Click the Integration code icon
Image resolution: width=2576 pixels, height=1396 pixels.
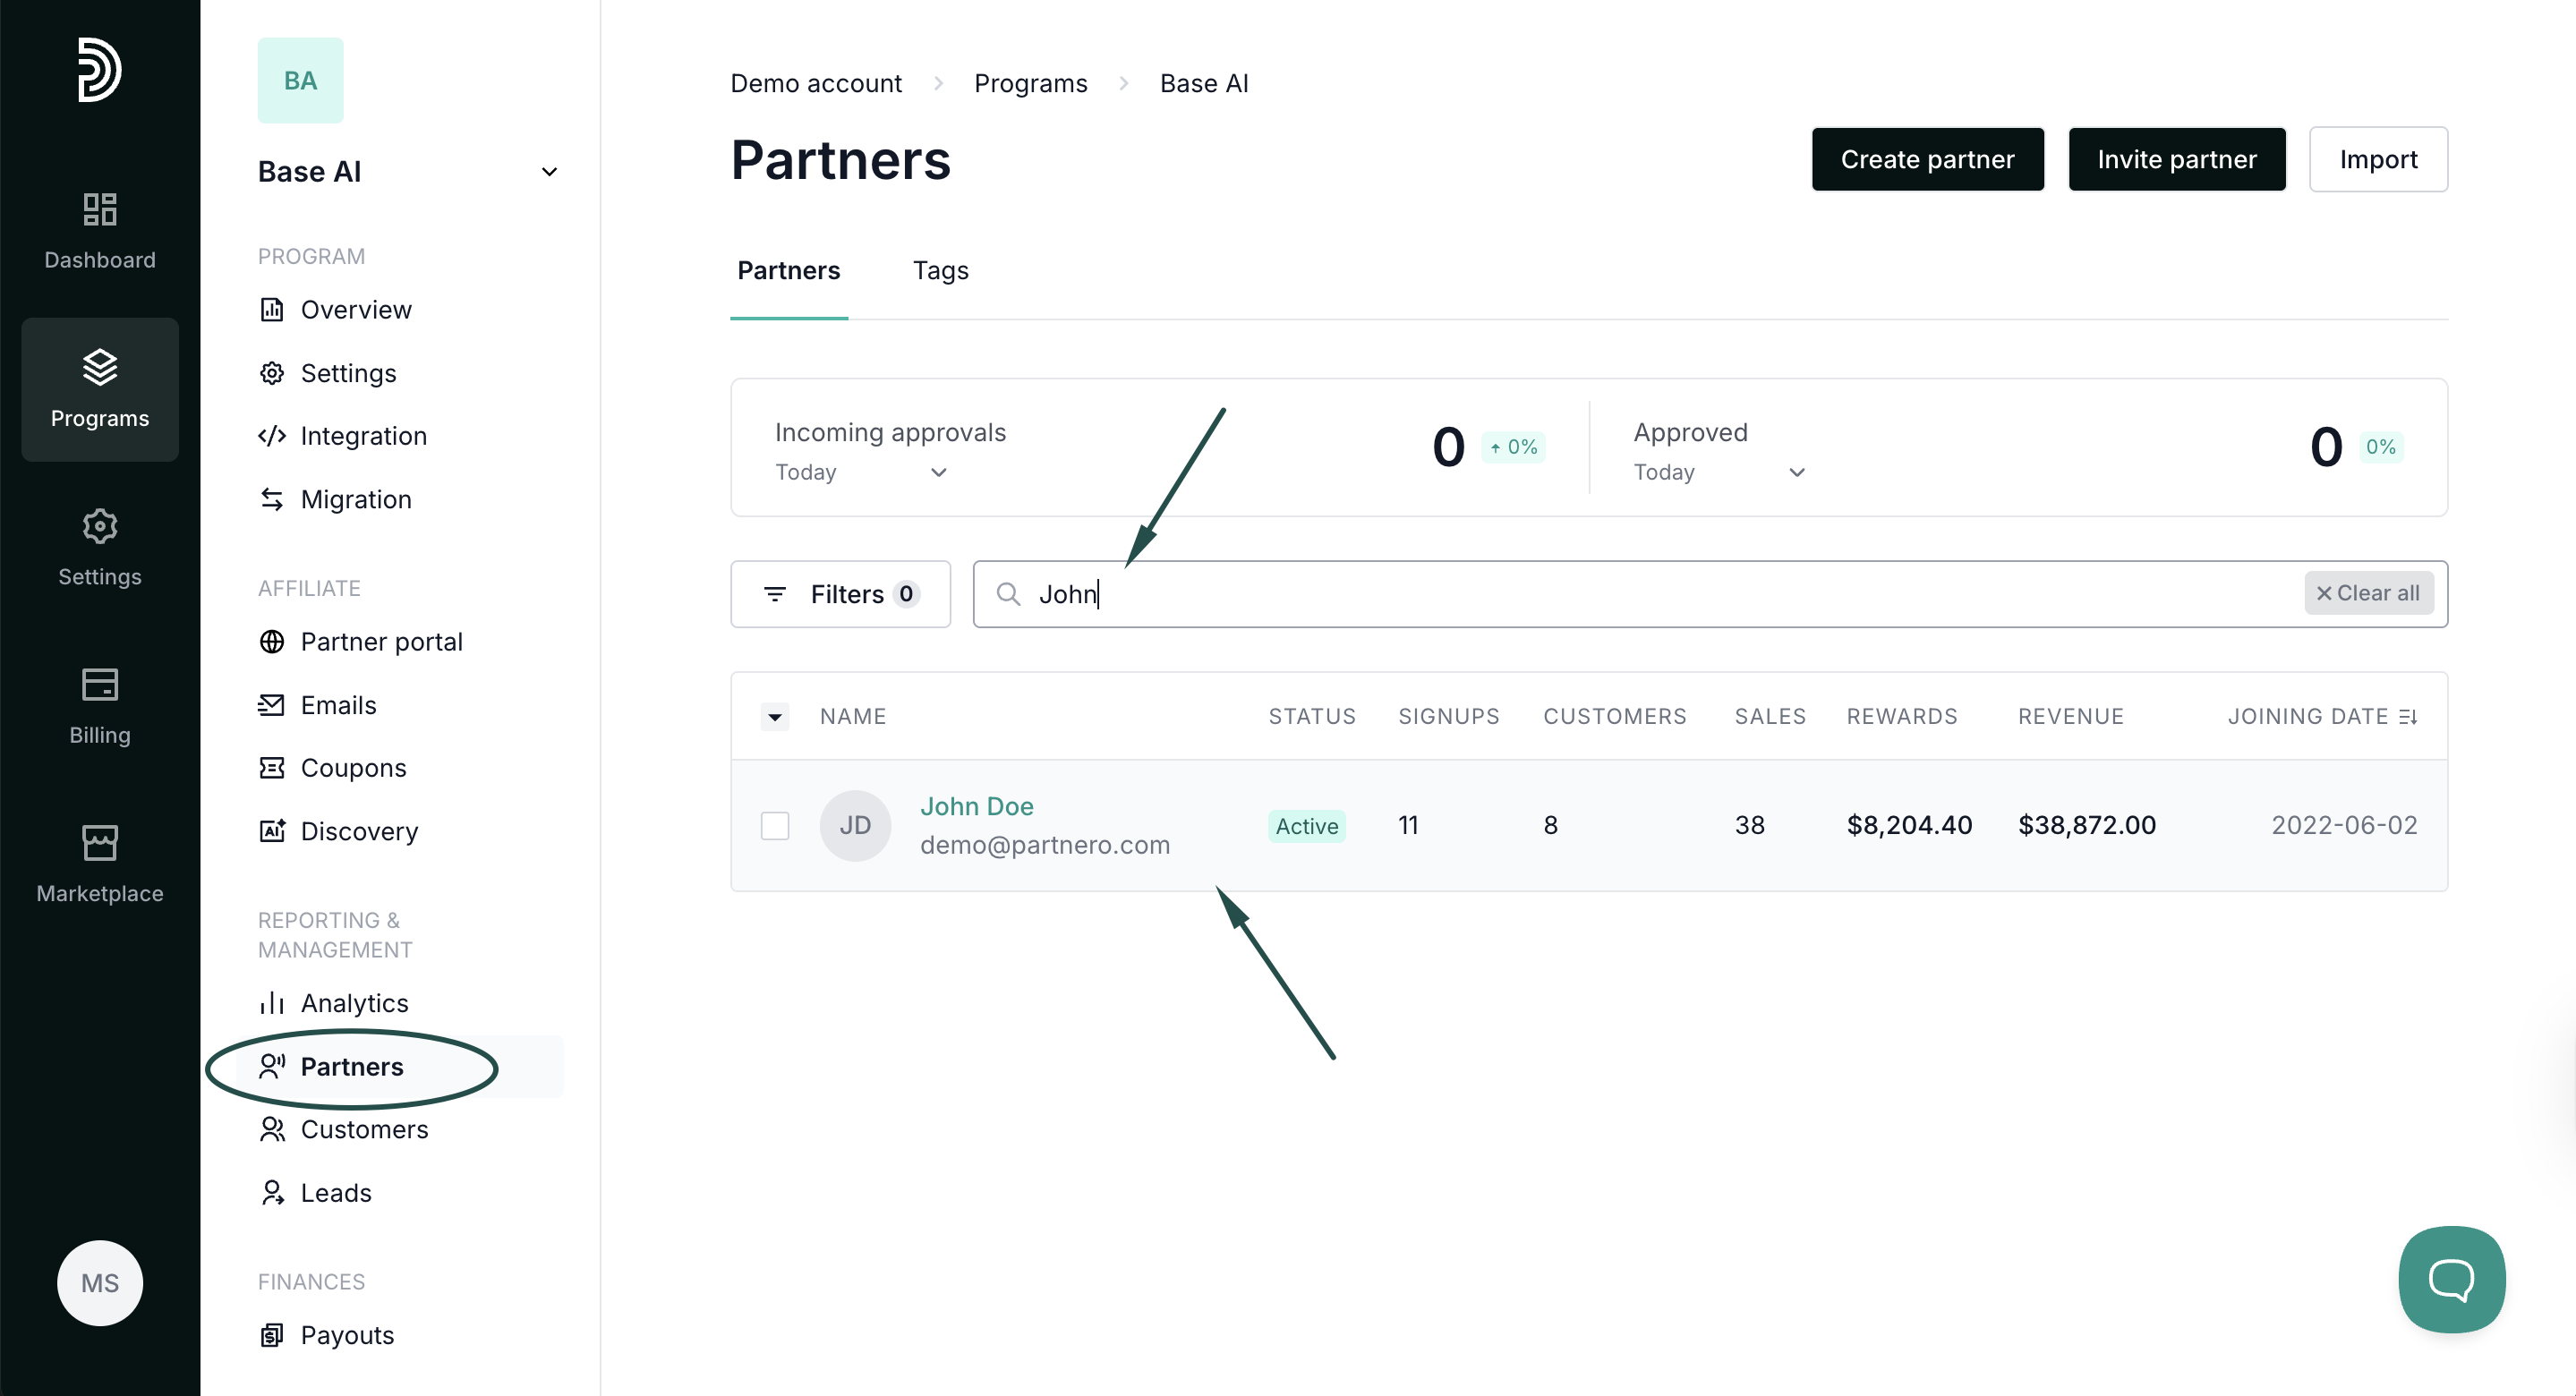click(x=272, y=436)
